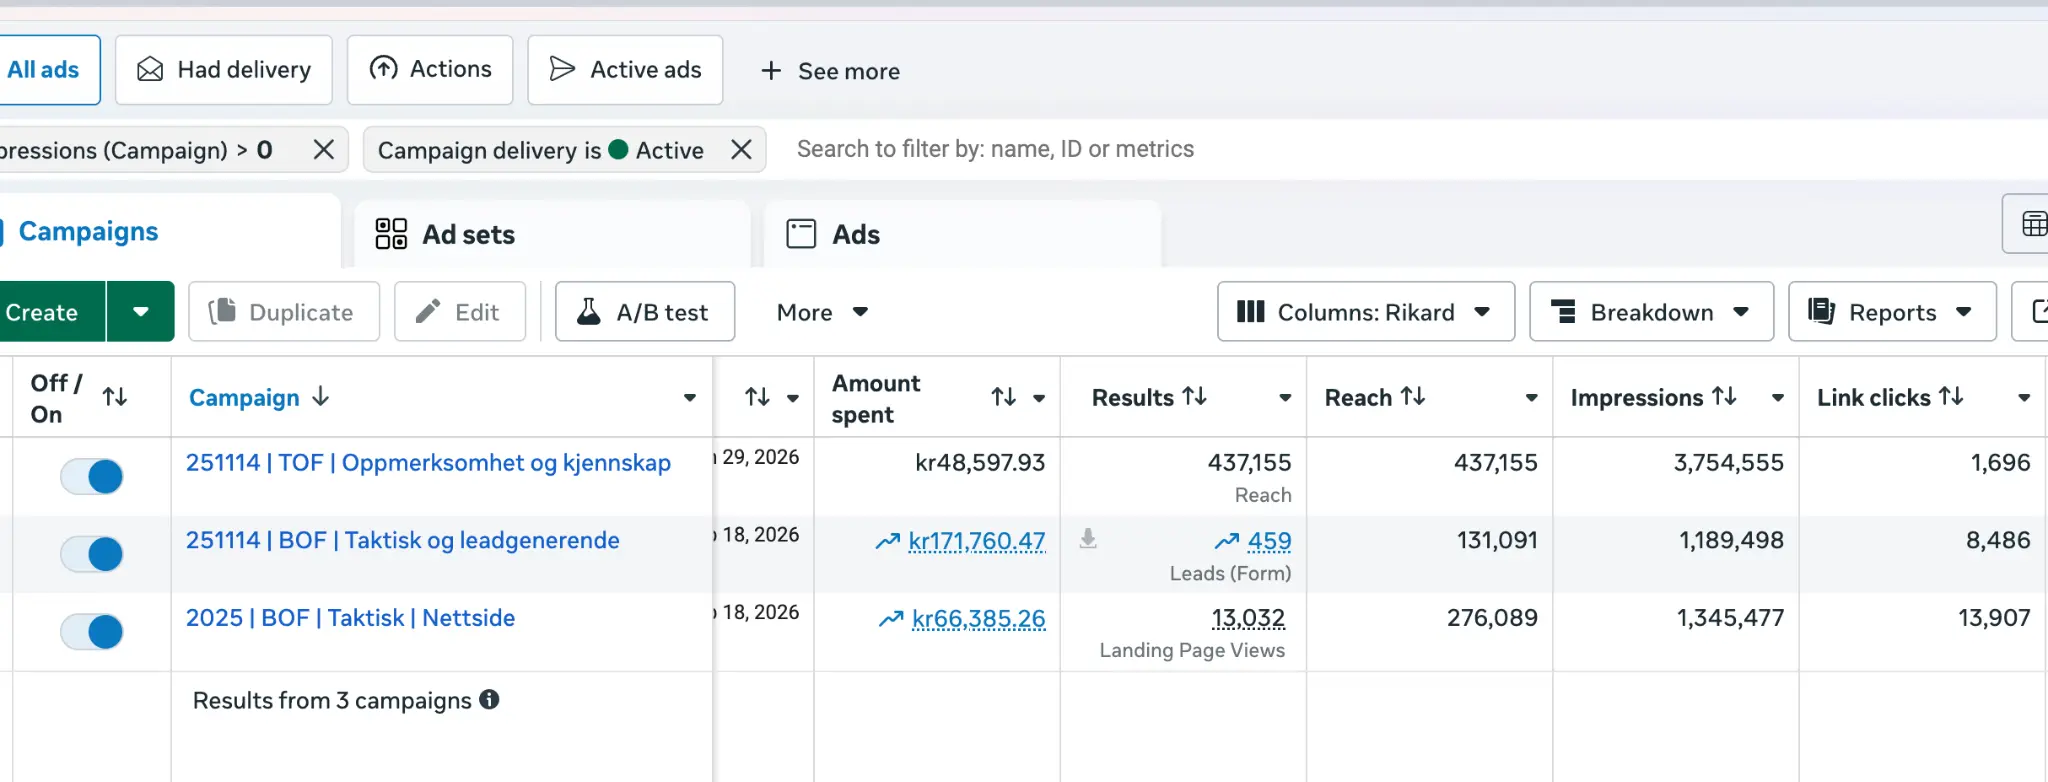
Task: Toggle off the BOF Taktisk og leadgenerende campaign
Action: (92, 553)
